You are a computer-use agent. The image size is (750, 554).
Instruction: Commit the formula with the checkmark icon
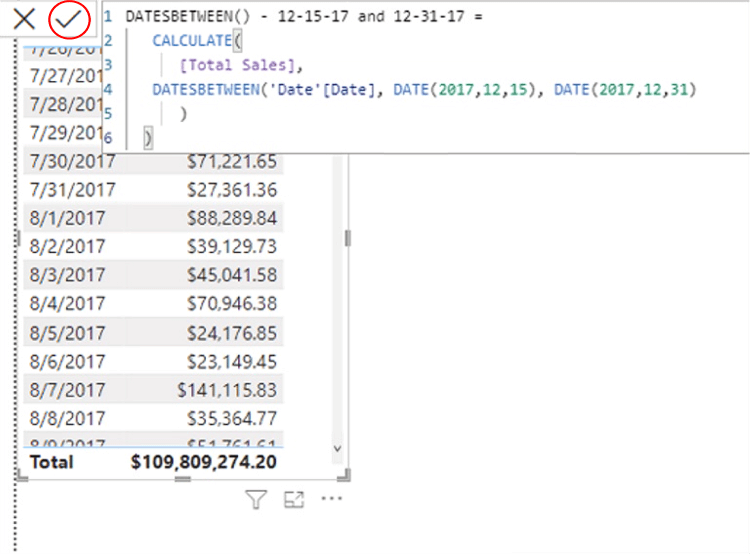pos(69,19)
